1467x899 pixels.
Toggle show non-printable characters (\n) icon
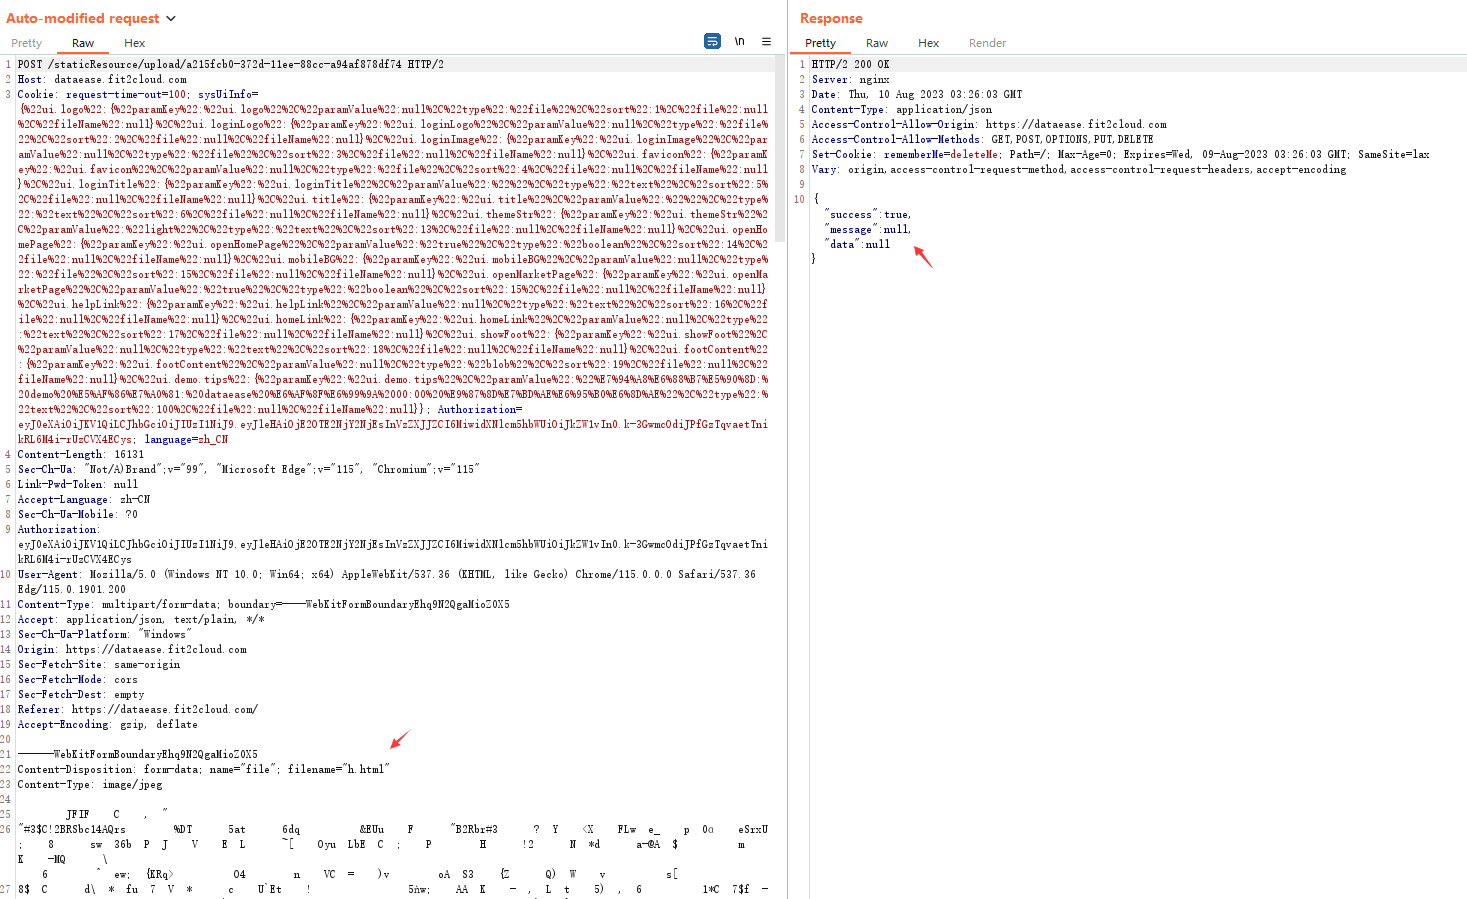point(740,41)
